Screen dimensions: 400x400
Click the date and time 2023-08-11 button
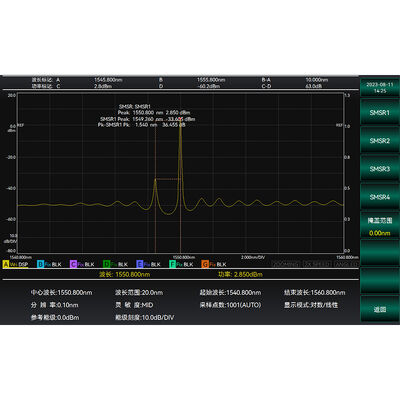[x=379, y=87]
